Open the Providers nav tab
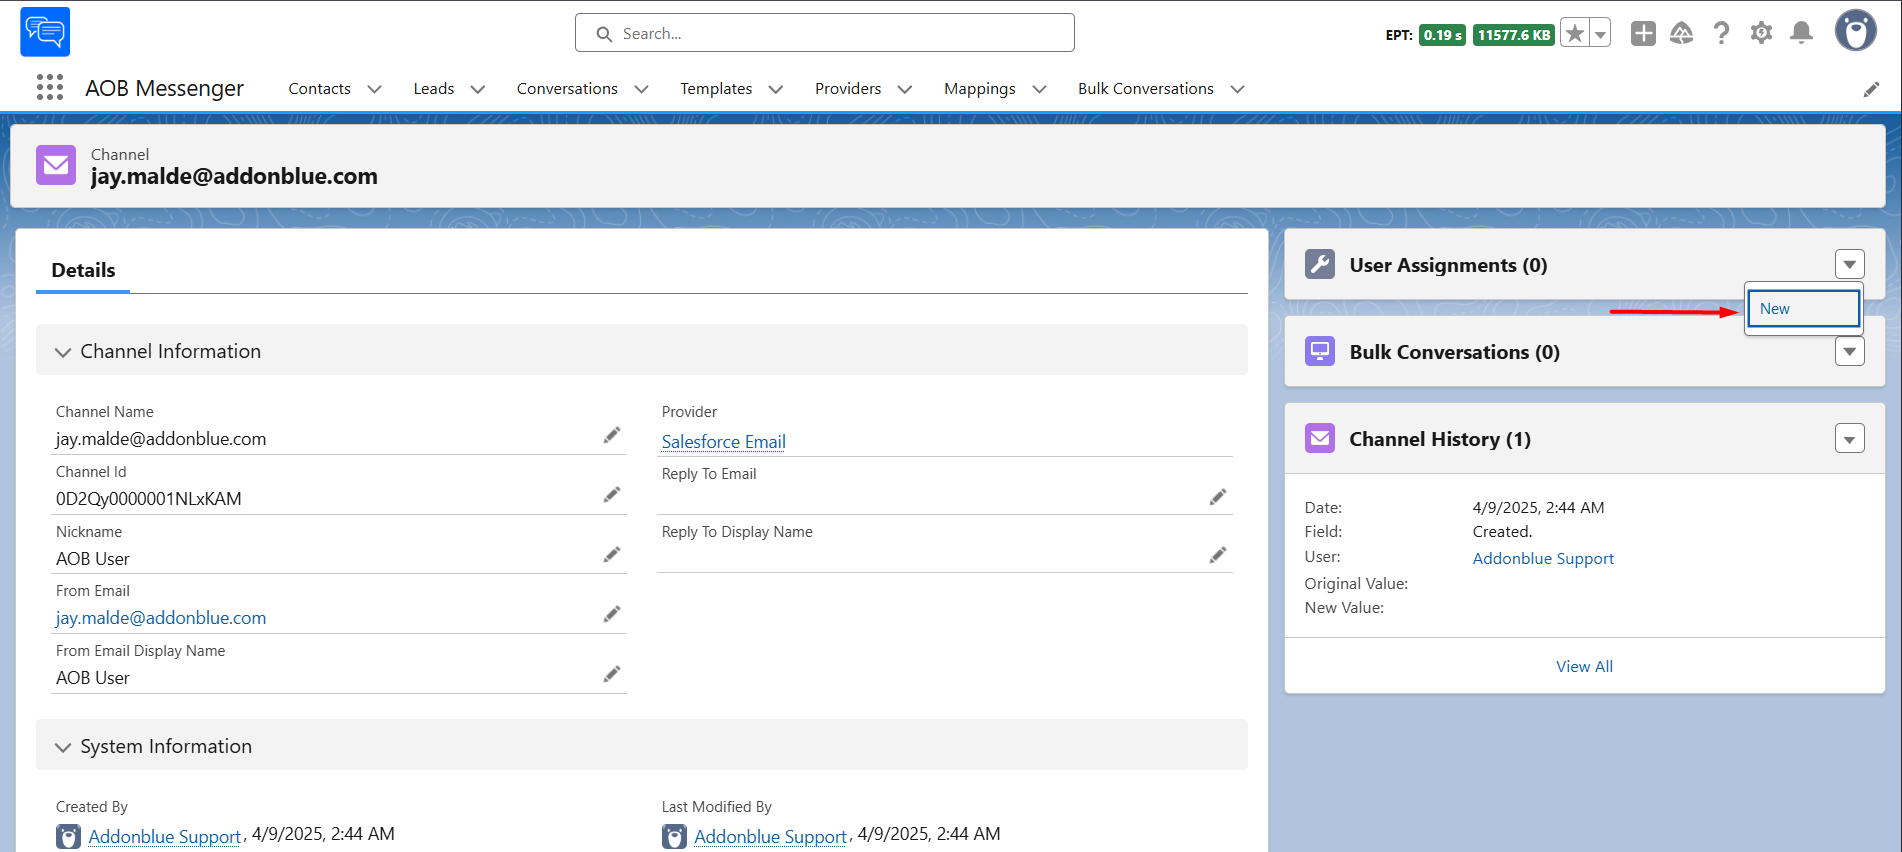 848,89
